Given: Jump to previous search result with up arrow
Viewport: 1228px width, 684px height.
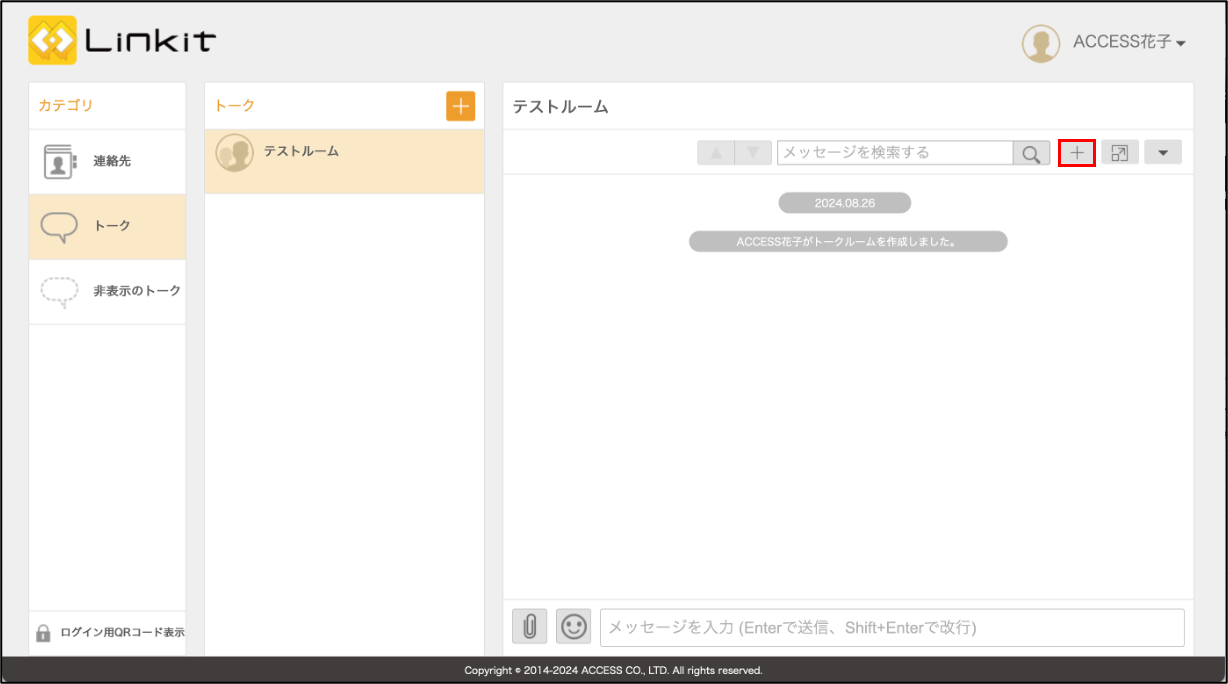Looking at the screenshot, I should pyautogui.click(x=715, y=153).
